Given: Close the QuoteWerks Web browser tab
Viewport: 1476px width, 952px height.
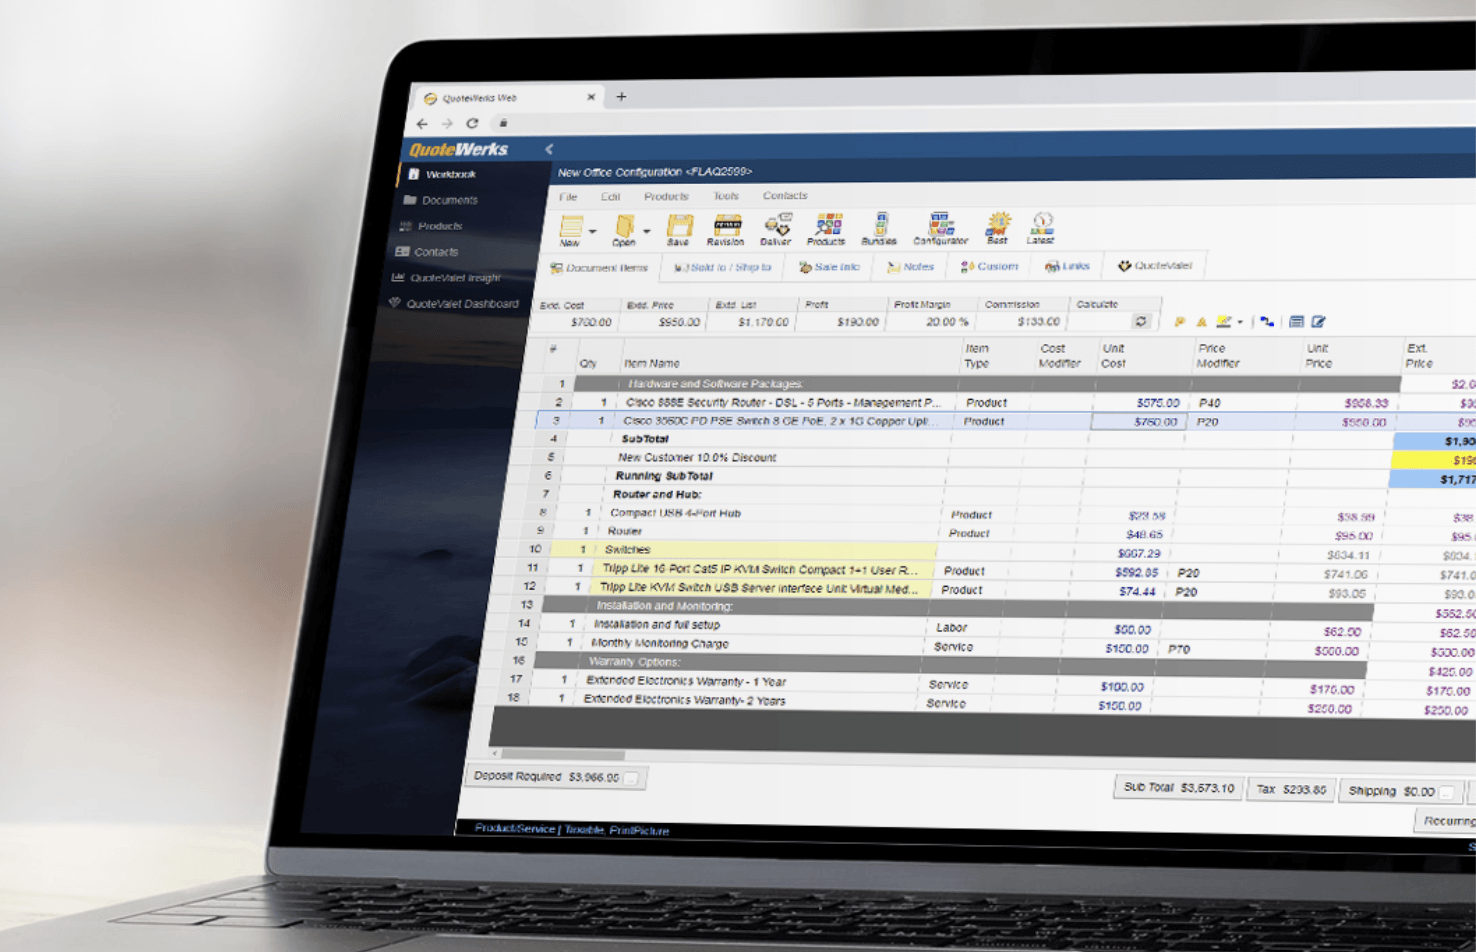Looking at the screenshot, I should tap(591, 97).
